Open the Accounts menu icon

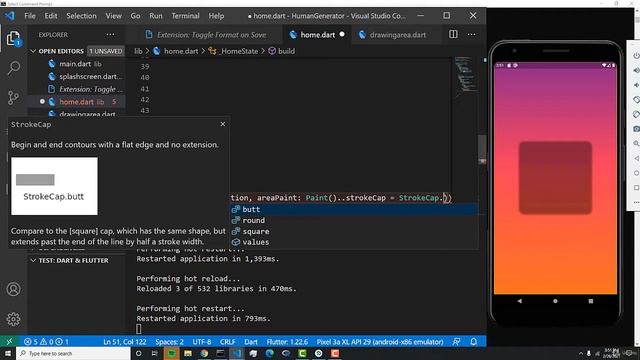tap(13, 289)
